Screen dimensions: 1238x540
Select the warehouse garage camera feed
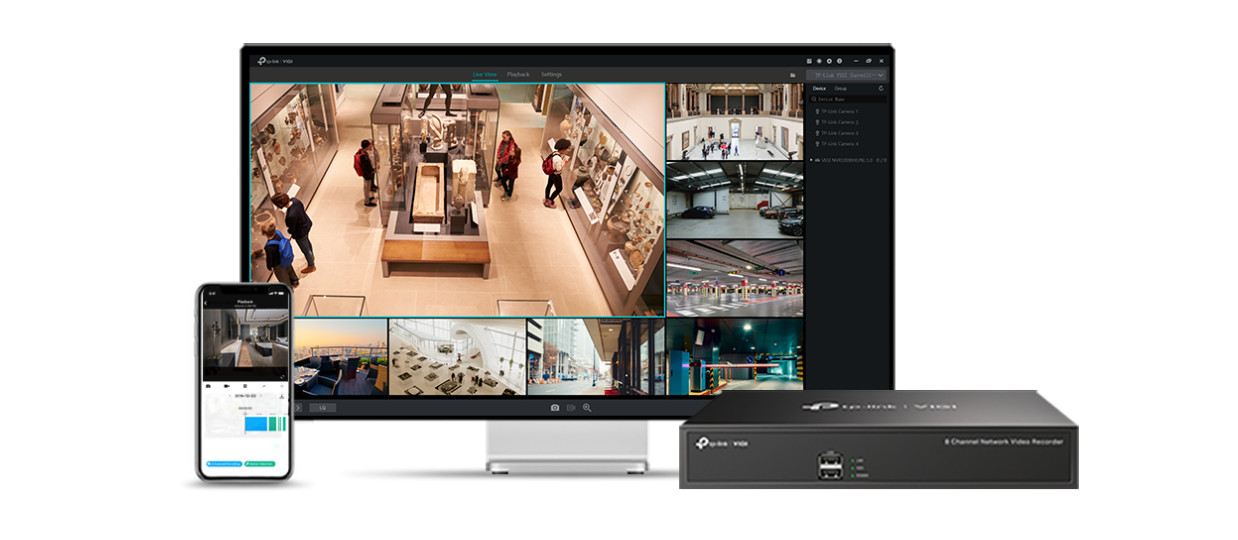(735, 200)
